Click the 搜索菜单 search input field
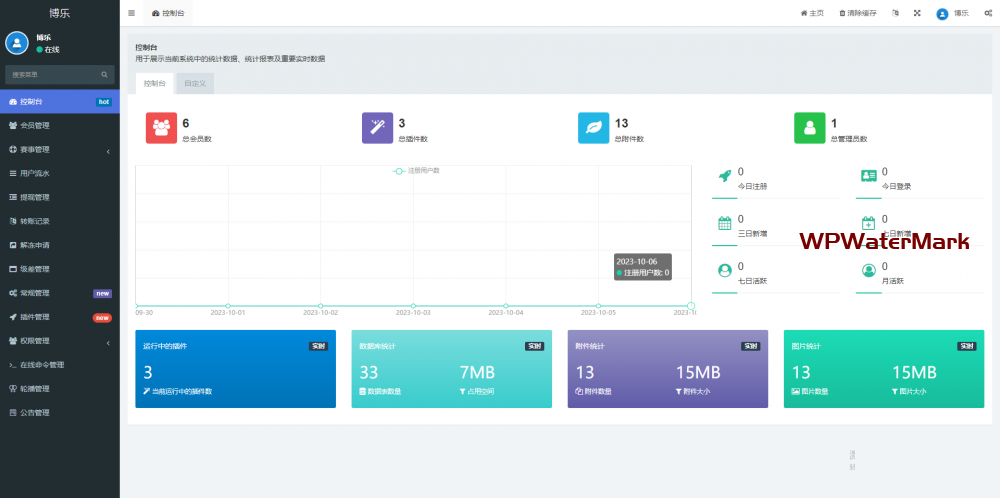Image resolution: width=1000 pixels, height=498 pixels. (52, 75)
